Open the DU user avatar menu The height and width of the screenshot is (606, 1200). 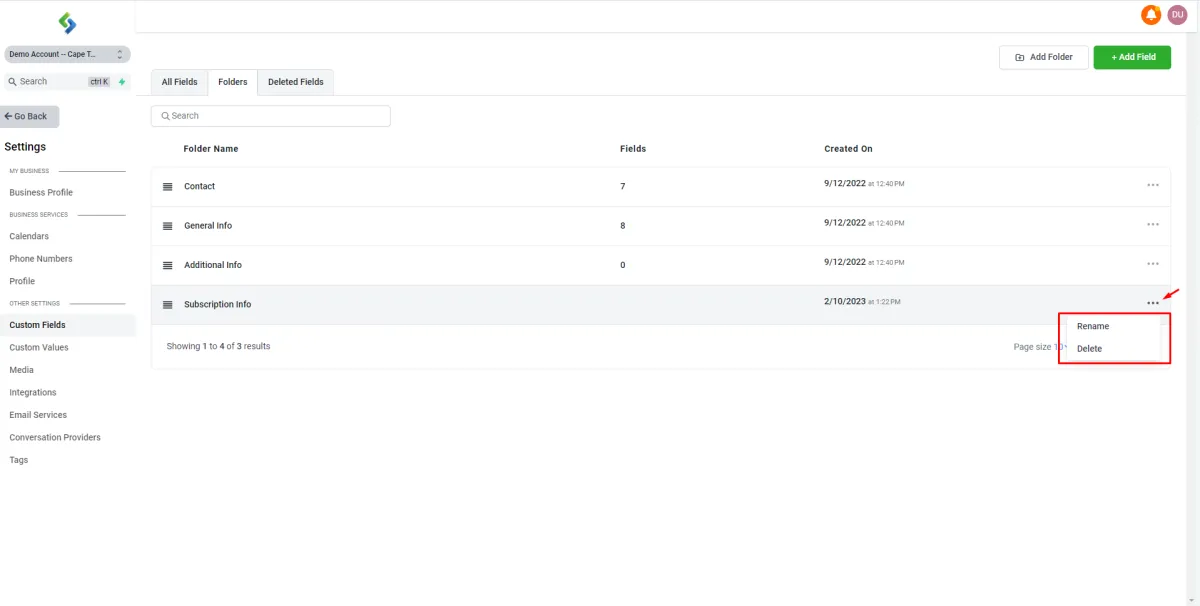point(1177,15)
